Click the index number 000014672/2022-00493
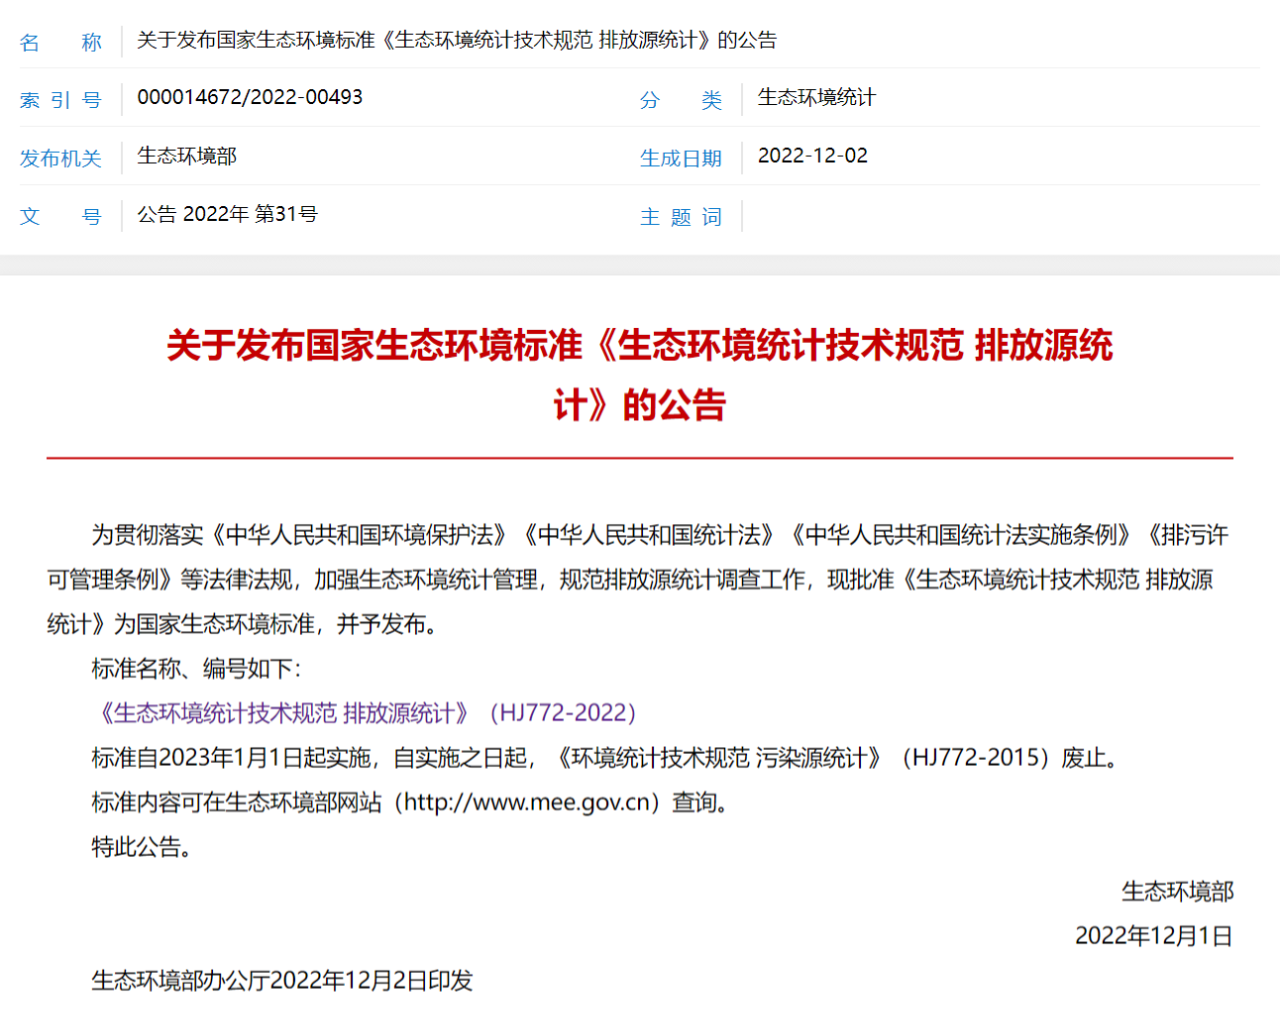 pyautogui.click(x=250, y=97)
